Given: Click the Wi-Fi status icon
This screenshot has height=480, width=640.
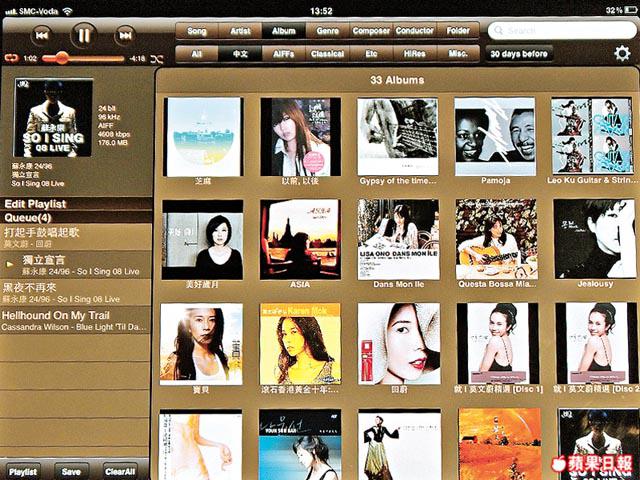Looking at the screenshot, I should tap(67, 11).
